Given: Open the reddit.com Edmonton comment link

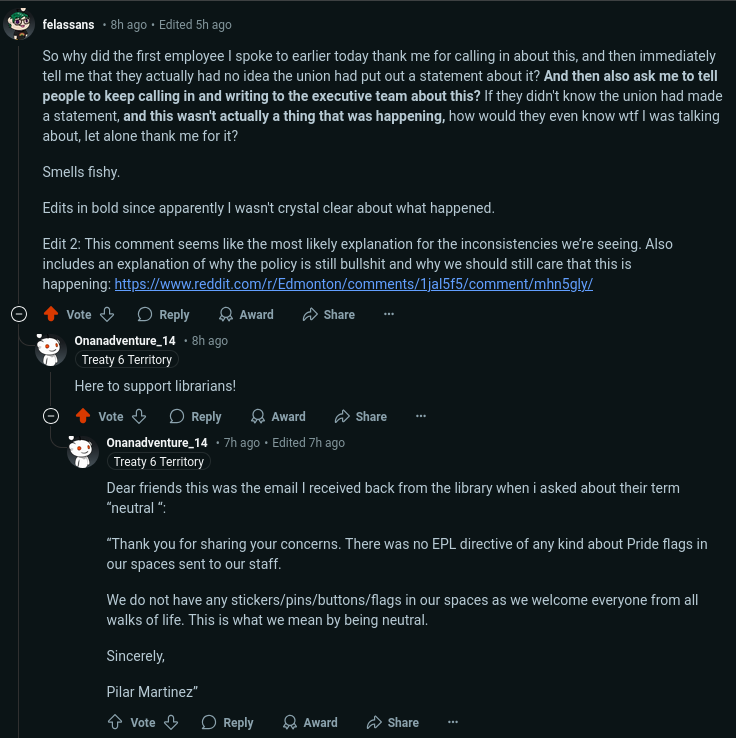Looking at the screenshot, I should (x=354, y=284).
